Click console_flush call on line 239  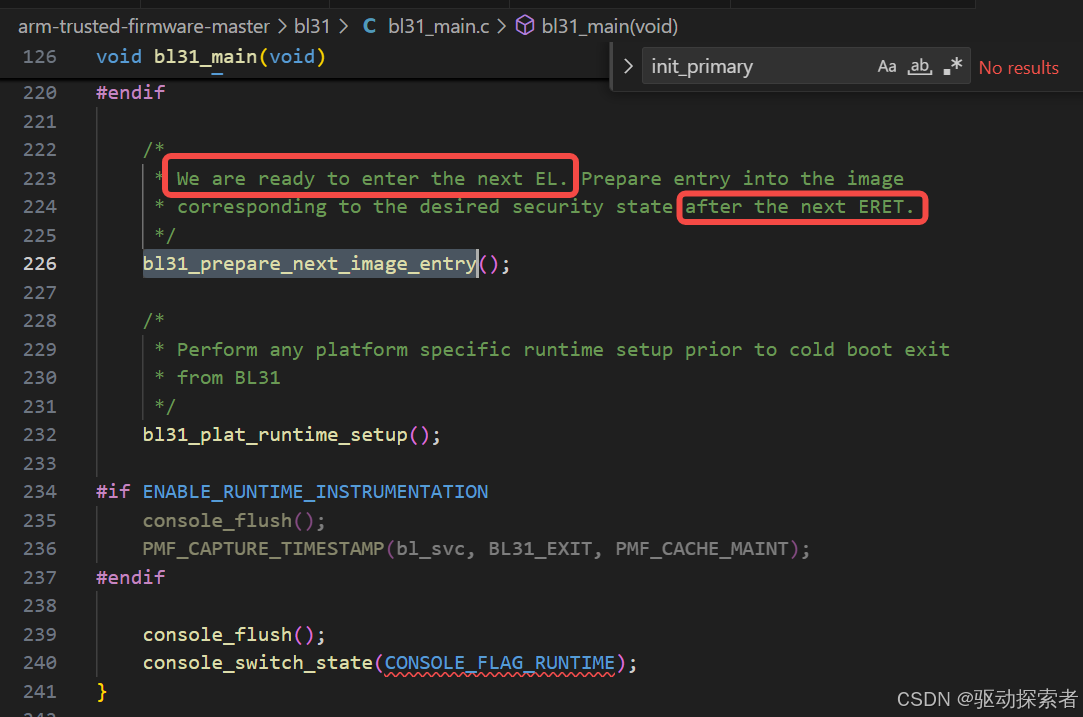pos(218,634)
